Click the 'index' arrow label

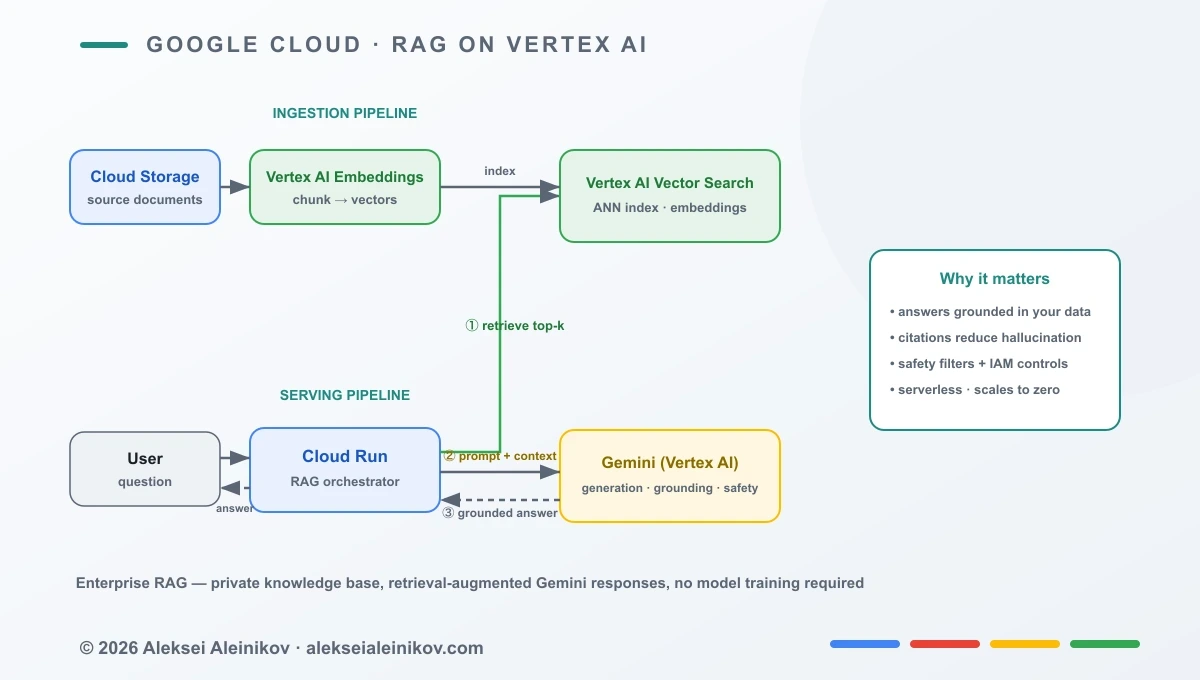[500, 171]
